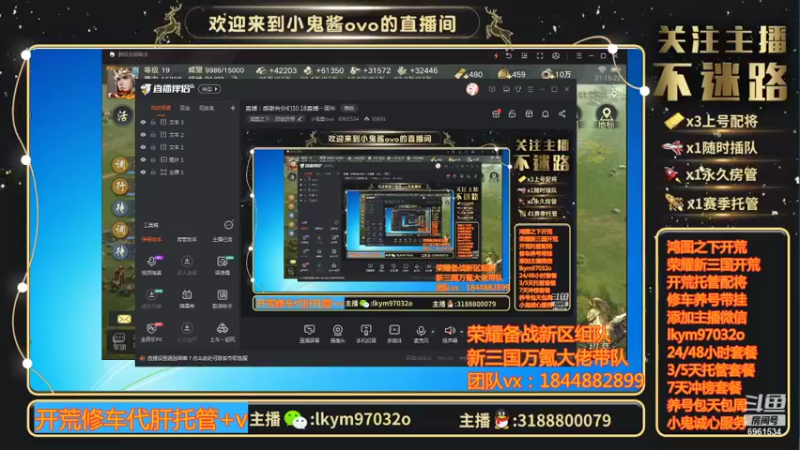Click pencil edit icon next to game category

(299, 119)
